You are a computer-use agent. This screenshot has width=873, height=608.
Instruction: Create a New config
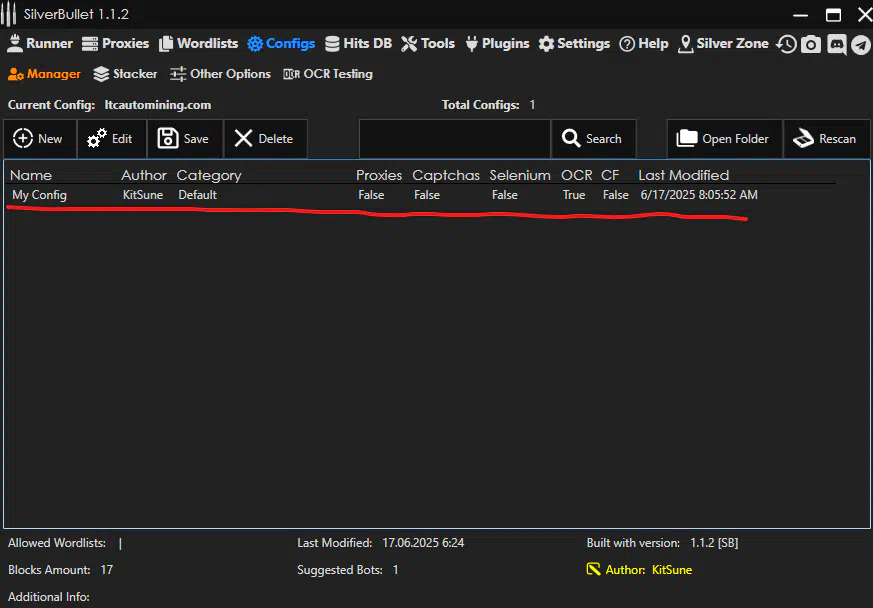(x=40, y=139)
